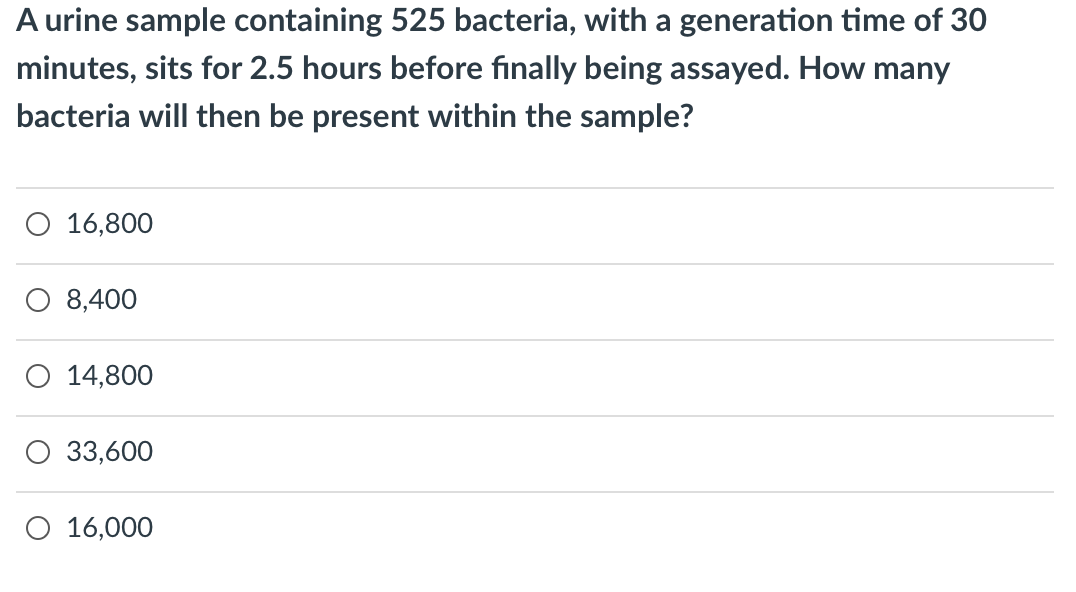This screenshot has height=592, width=1076.
Task: Click the 14,800 answer label text
Action: click(x=110, y=376)
